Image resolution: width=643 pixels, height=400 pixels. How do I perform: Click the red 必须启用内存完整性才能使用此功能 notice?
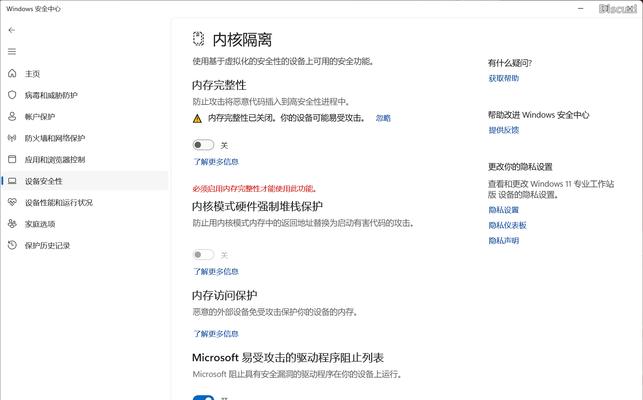pyautogui.click(x=254, y=189)
